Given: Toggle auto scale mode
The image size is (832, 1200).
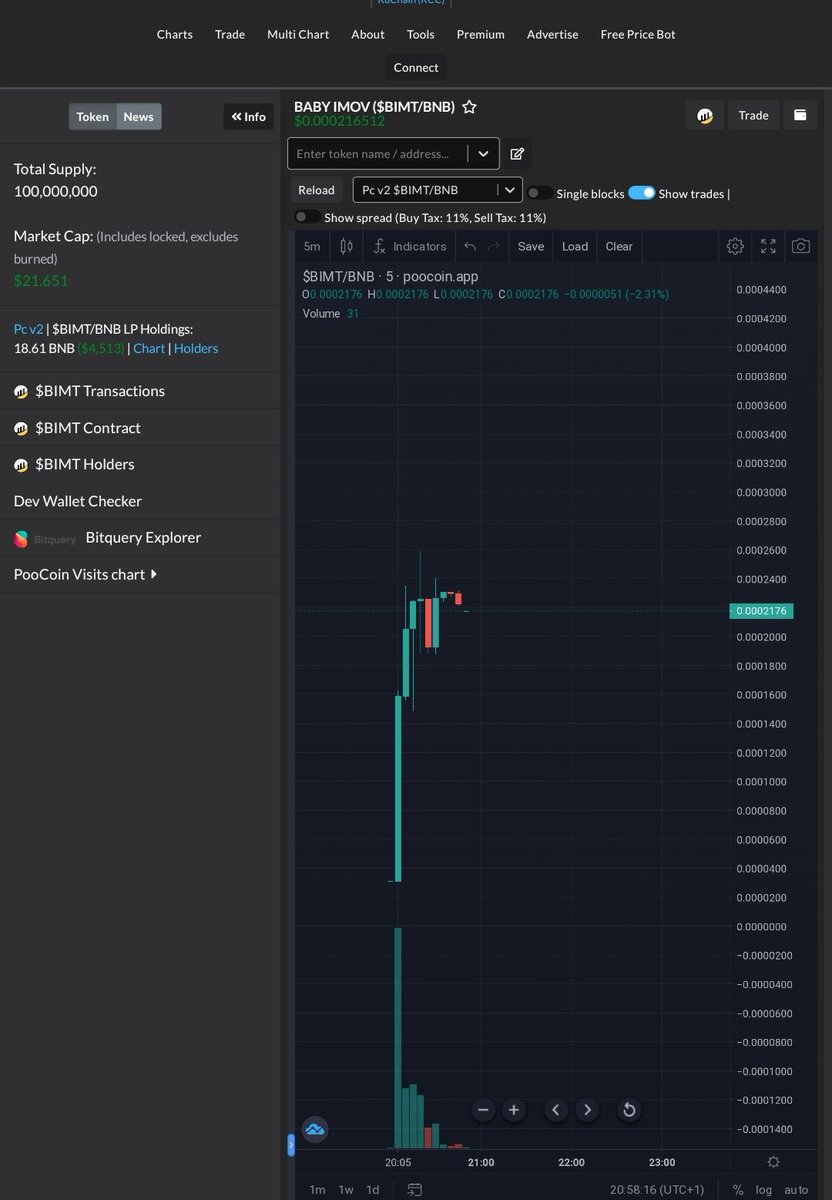Looking at the screenshot, I should [796, 1190].
